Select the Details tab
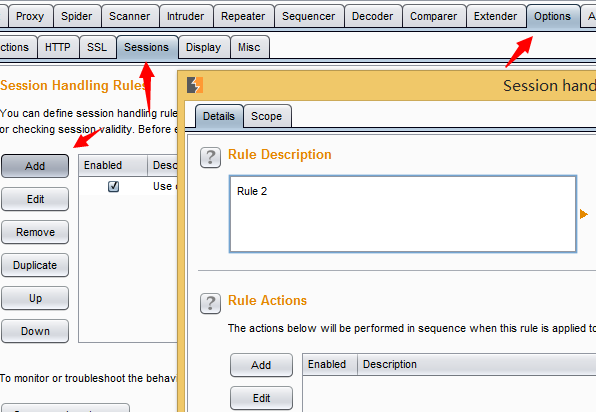 (x=219, y=116)
